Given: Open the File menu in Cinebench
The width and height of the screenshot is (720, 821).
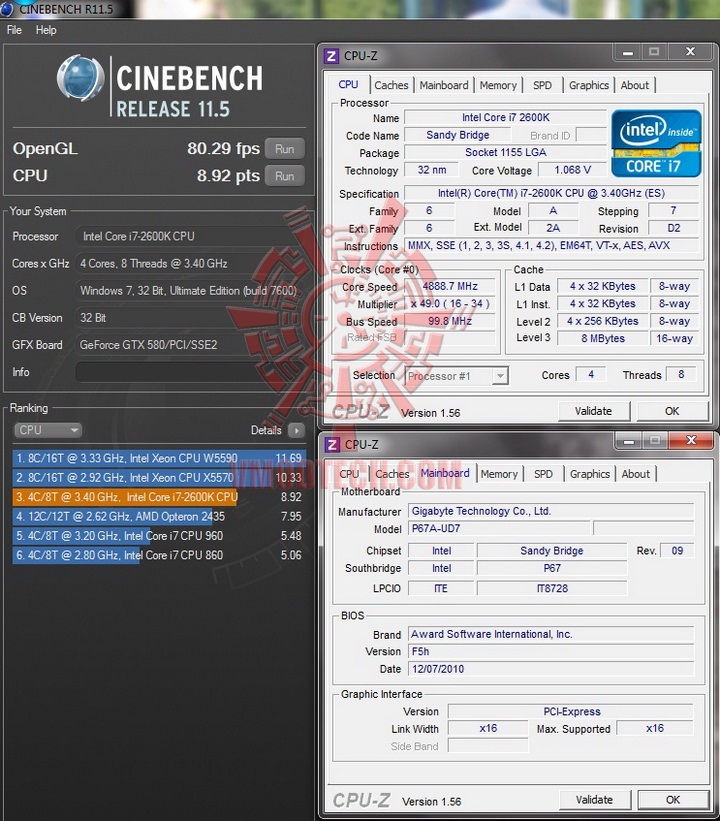Looking at the screenshot, I should (x=14, y=30).
